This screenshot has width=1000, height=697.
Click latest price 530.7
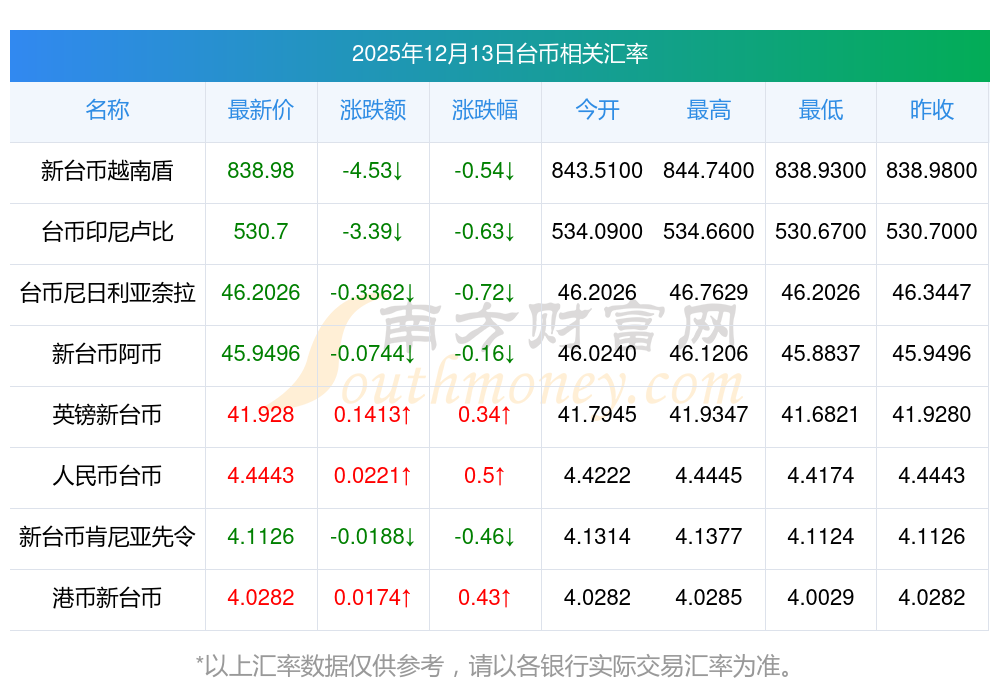pos(261,231)
